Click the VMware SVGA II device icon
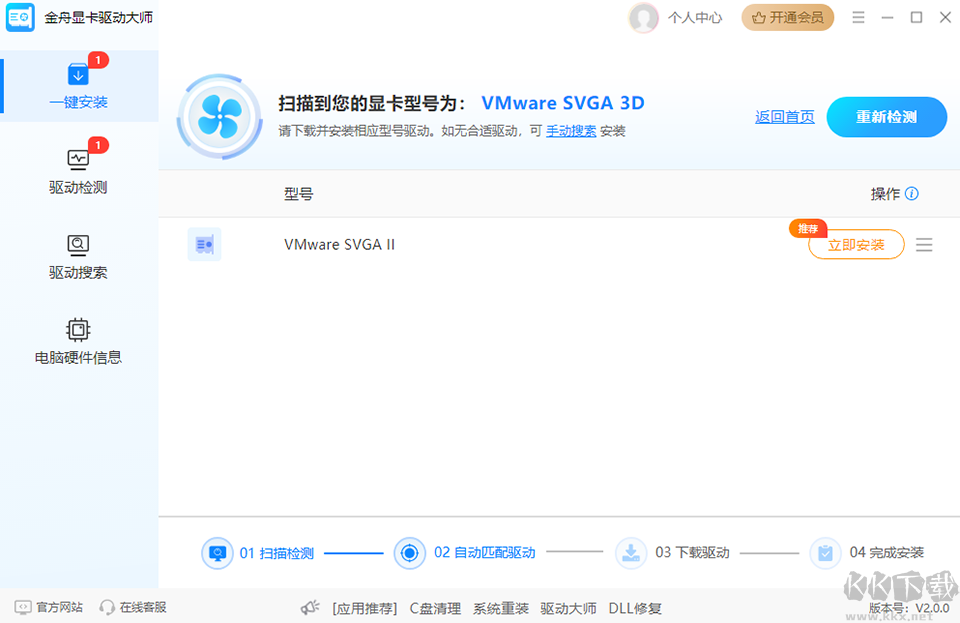Image resolution: width=960 pixels, height=623 pixels. click(204, 244)
